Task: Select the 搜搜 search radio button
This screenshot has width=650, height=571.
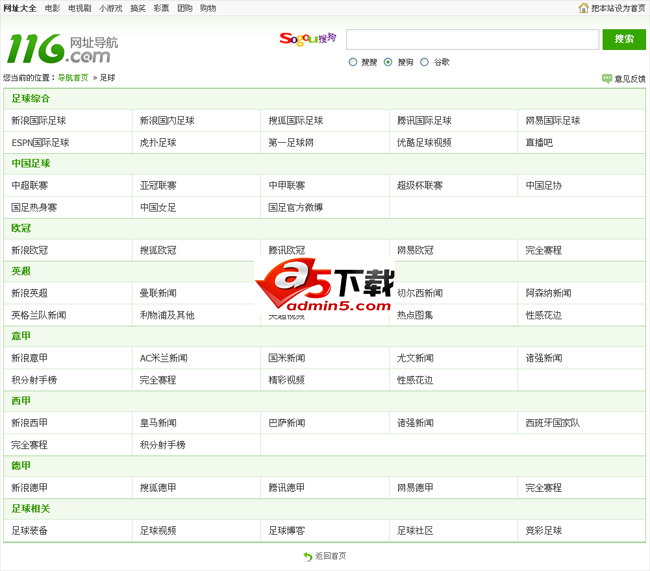Action: pos(353,62)
